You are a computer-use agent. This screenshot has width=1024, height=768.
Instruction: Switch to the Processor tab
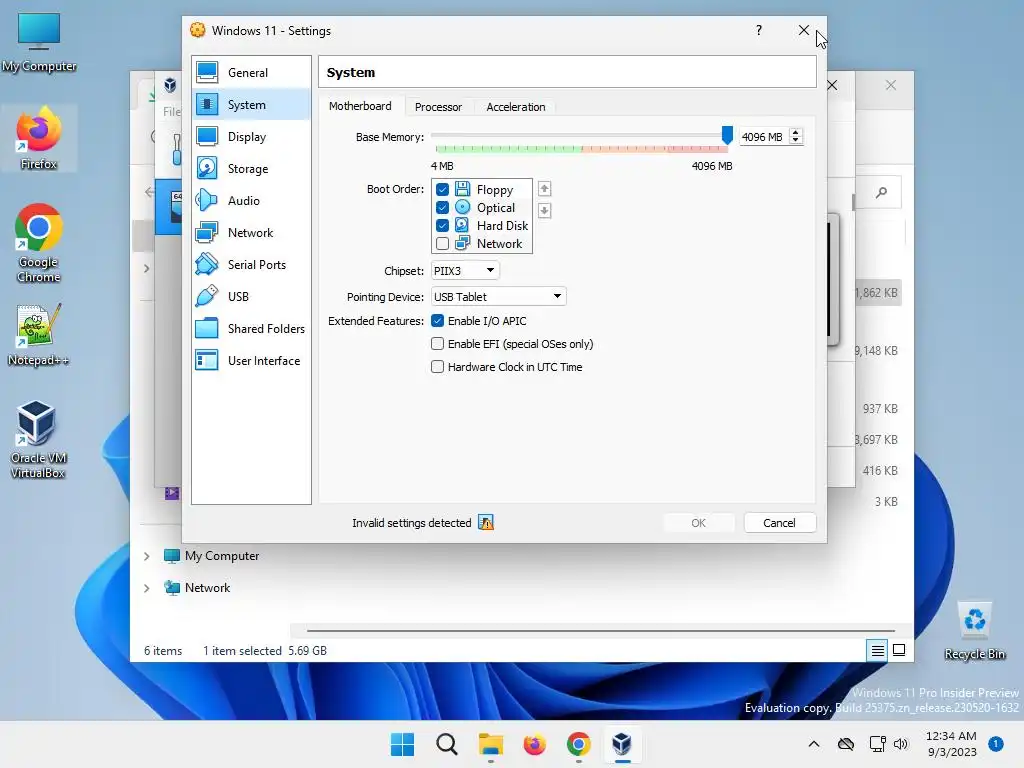[438, 106]
